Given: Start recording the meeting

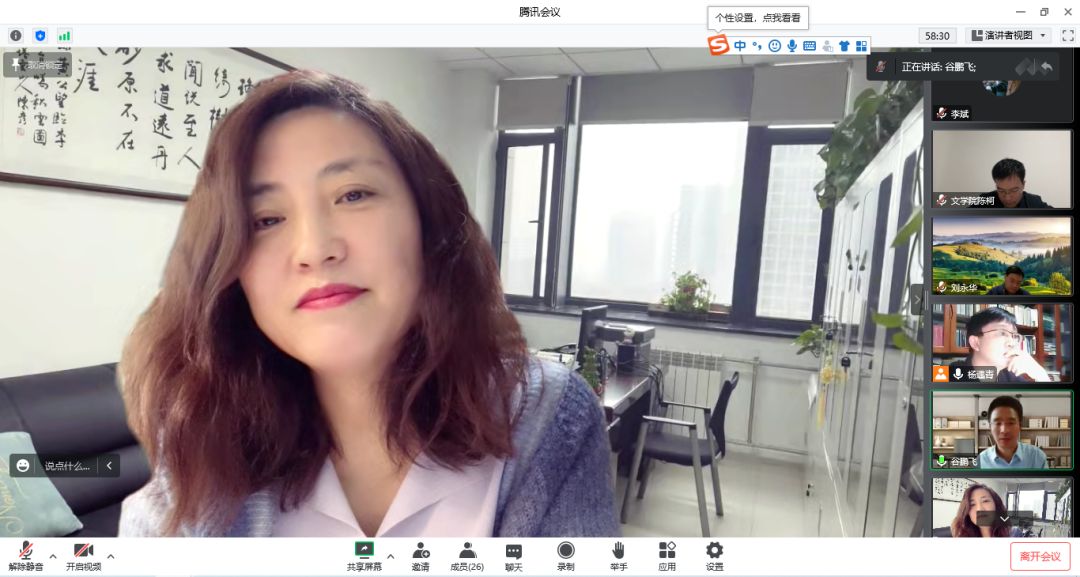Looking at the screenshot, I should tap(566, 550).
